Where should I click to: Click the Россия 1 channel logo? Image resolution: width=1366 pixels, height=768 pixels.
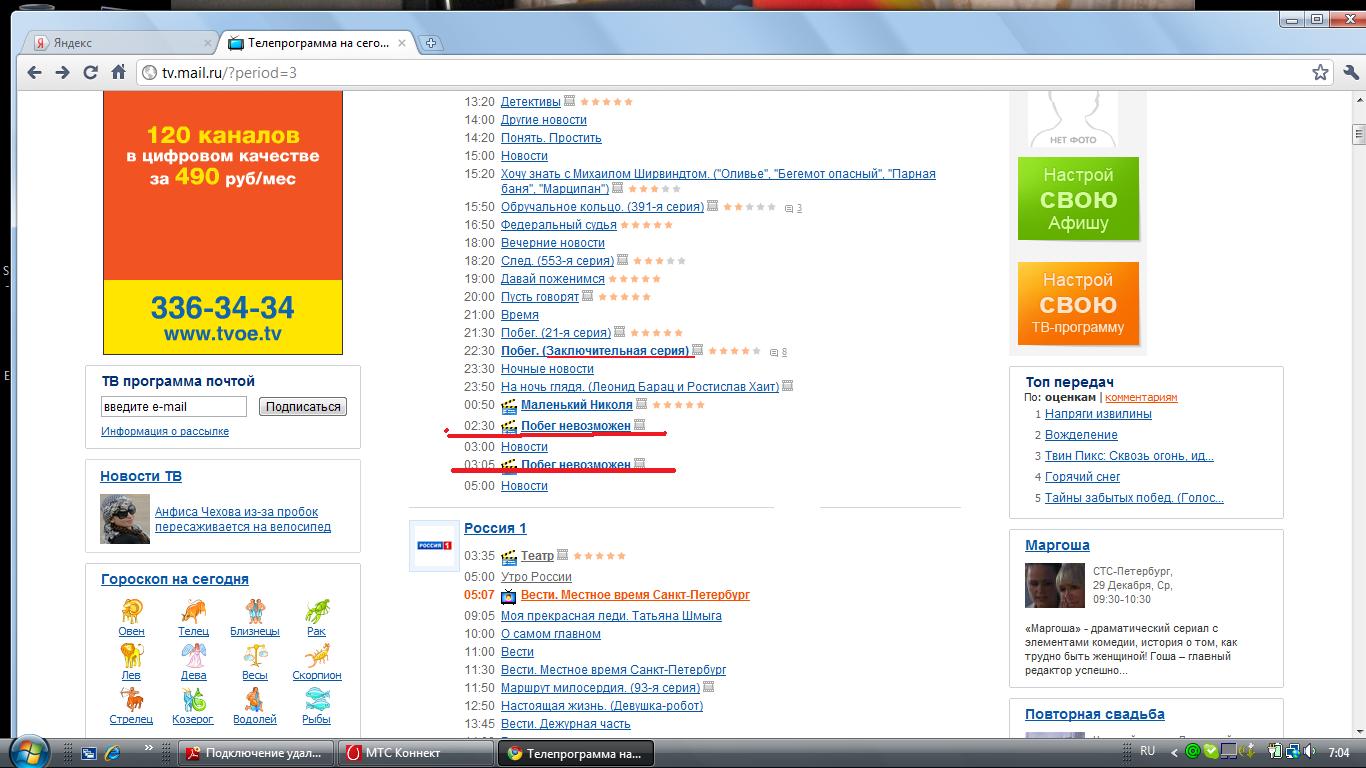click(x=434, y=546)
